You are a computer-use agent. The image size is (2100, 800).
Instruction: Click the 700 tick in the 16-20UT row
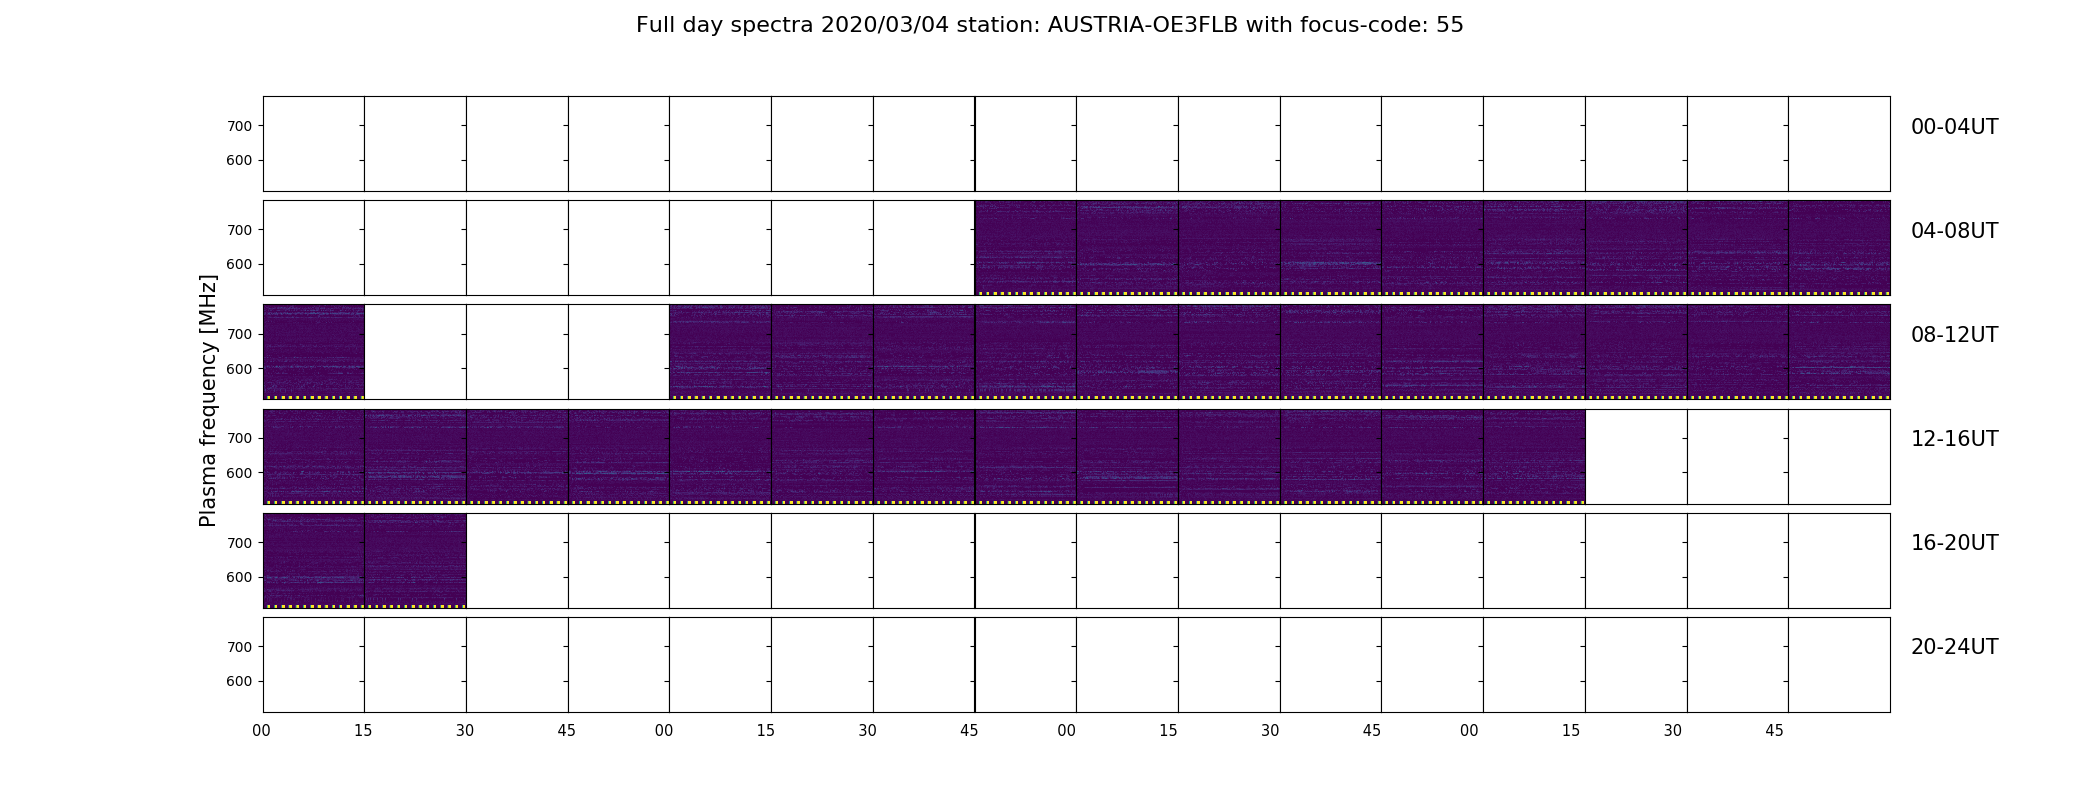[239, 543]
